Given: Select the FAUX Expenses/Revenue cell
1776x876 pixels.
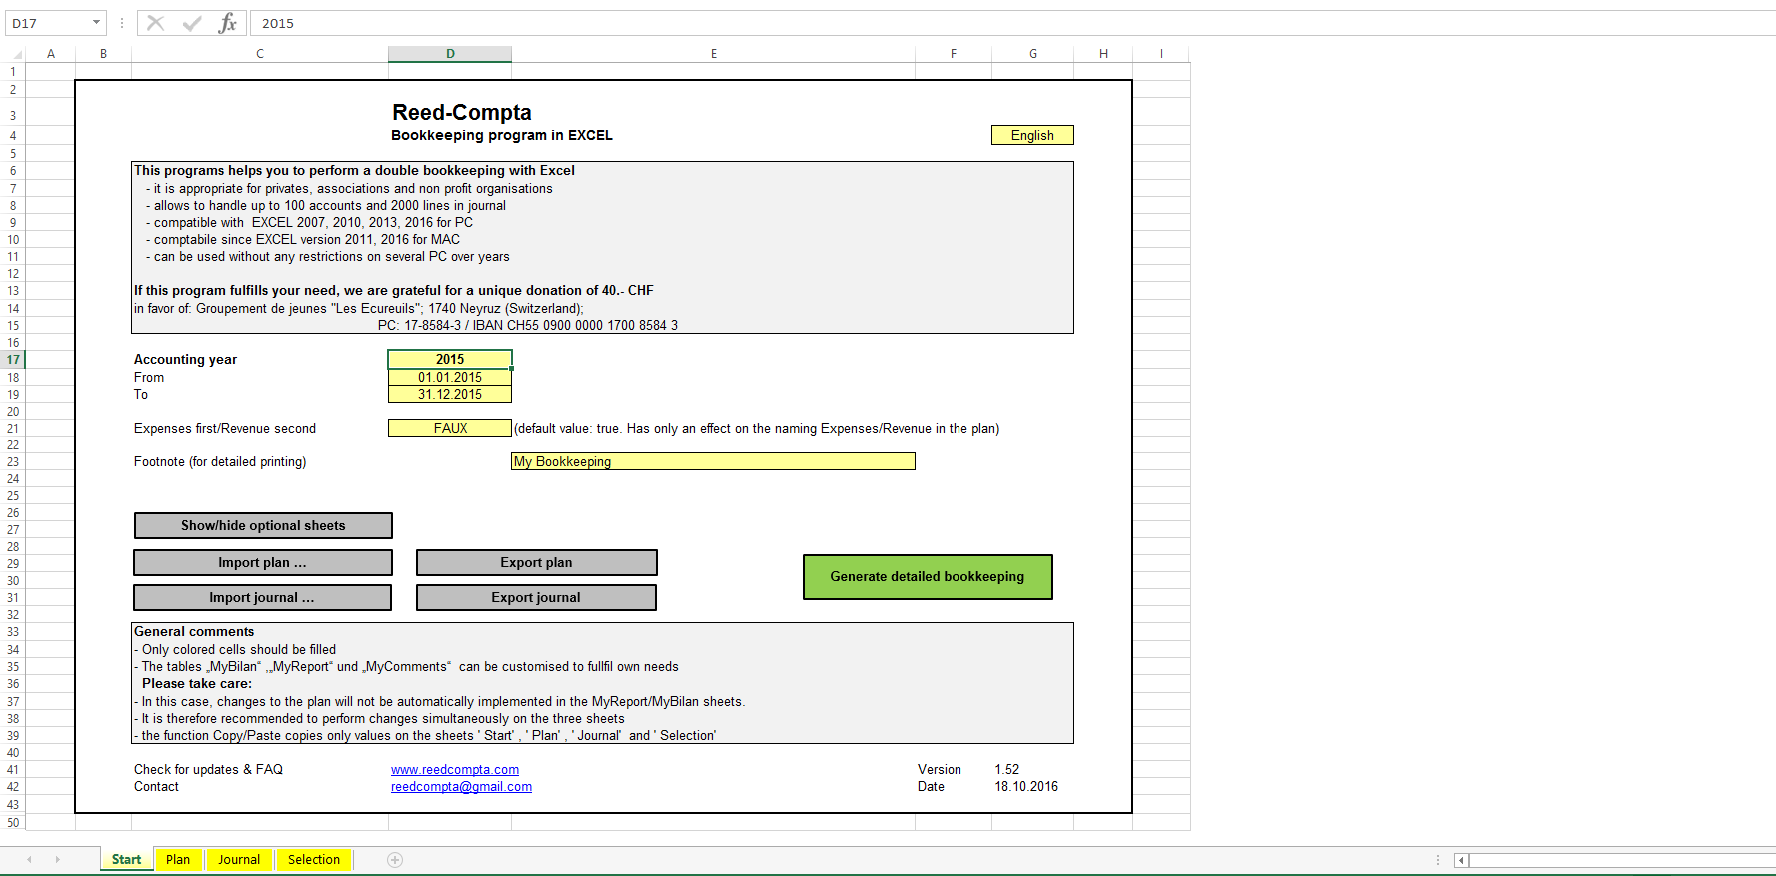Looking at the screenshot, I should pyautogui.click(x=450, y=428).
